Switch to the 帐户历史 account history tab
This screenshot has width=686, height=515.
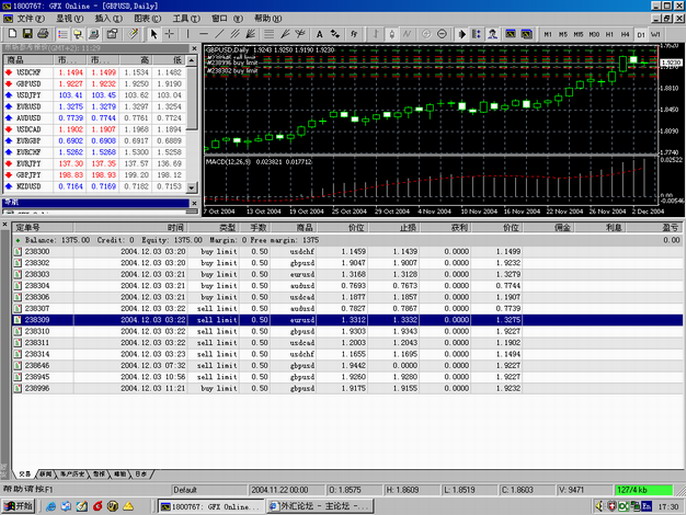pyautogui.click(x=71, y=473)
